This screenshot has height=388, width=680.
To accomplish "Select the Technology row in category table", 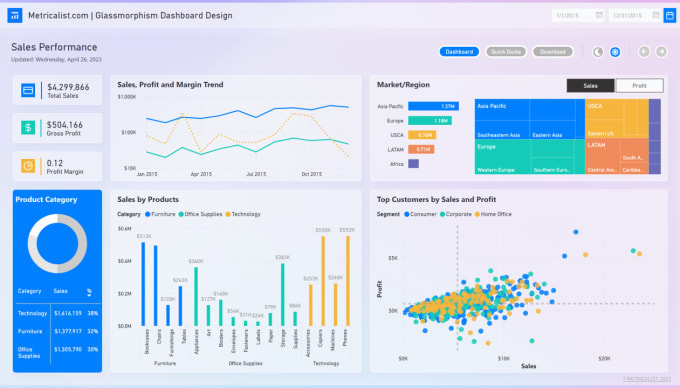I will pos(57,313).
